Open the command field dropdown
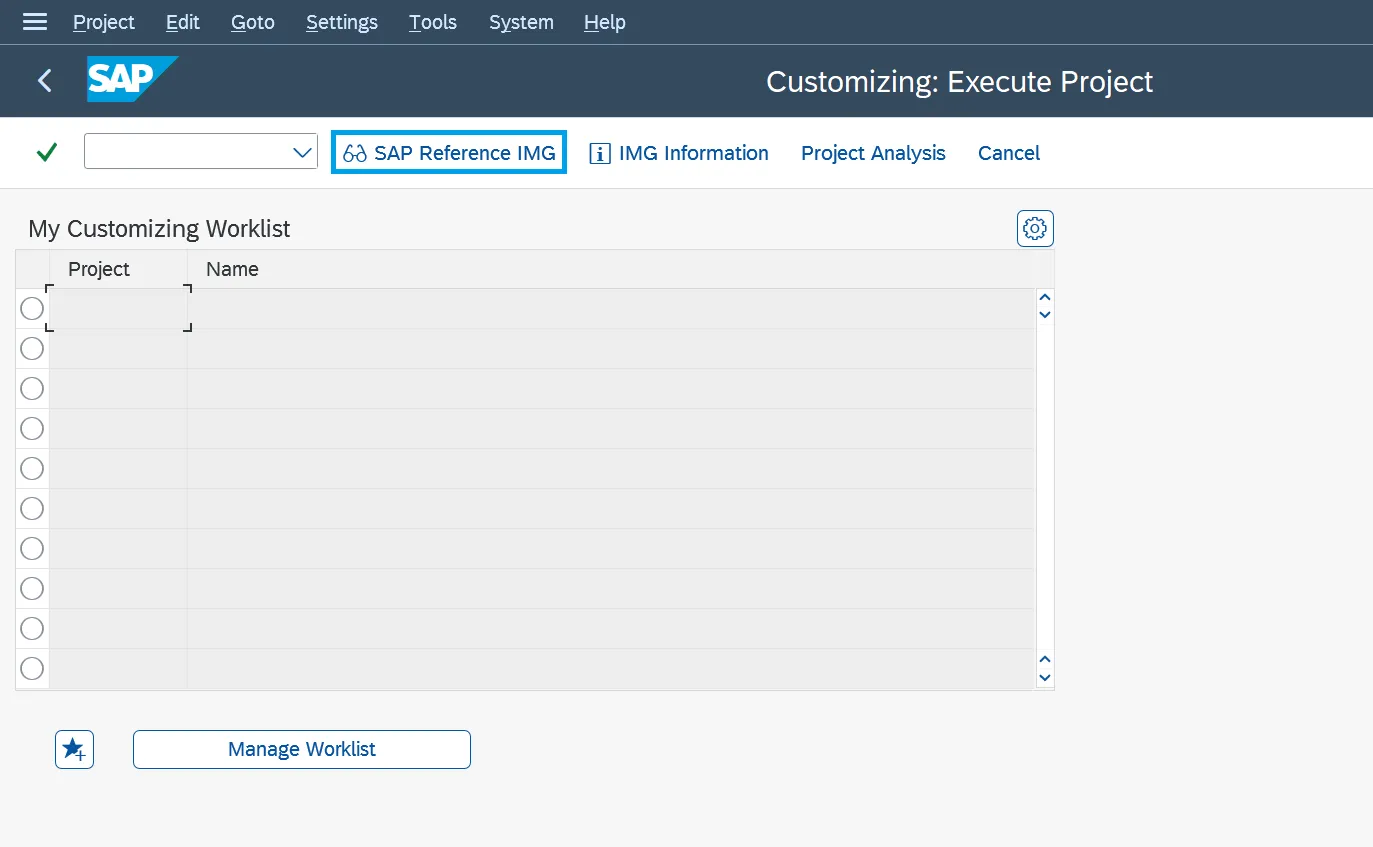 coord(302,152)
